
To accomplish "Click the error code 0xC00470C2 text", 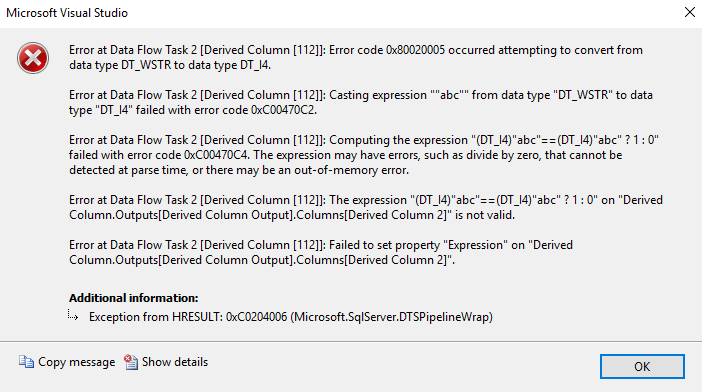I will (x=284, y=110).
